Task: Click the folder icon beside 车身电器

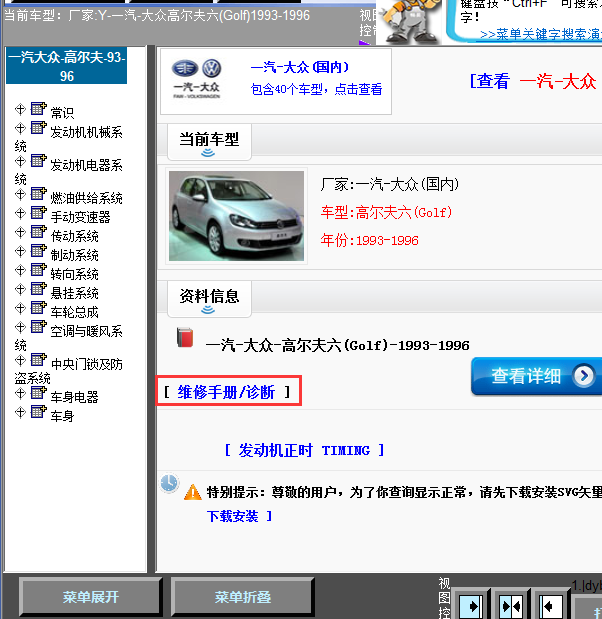Action: pos(39,393)
